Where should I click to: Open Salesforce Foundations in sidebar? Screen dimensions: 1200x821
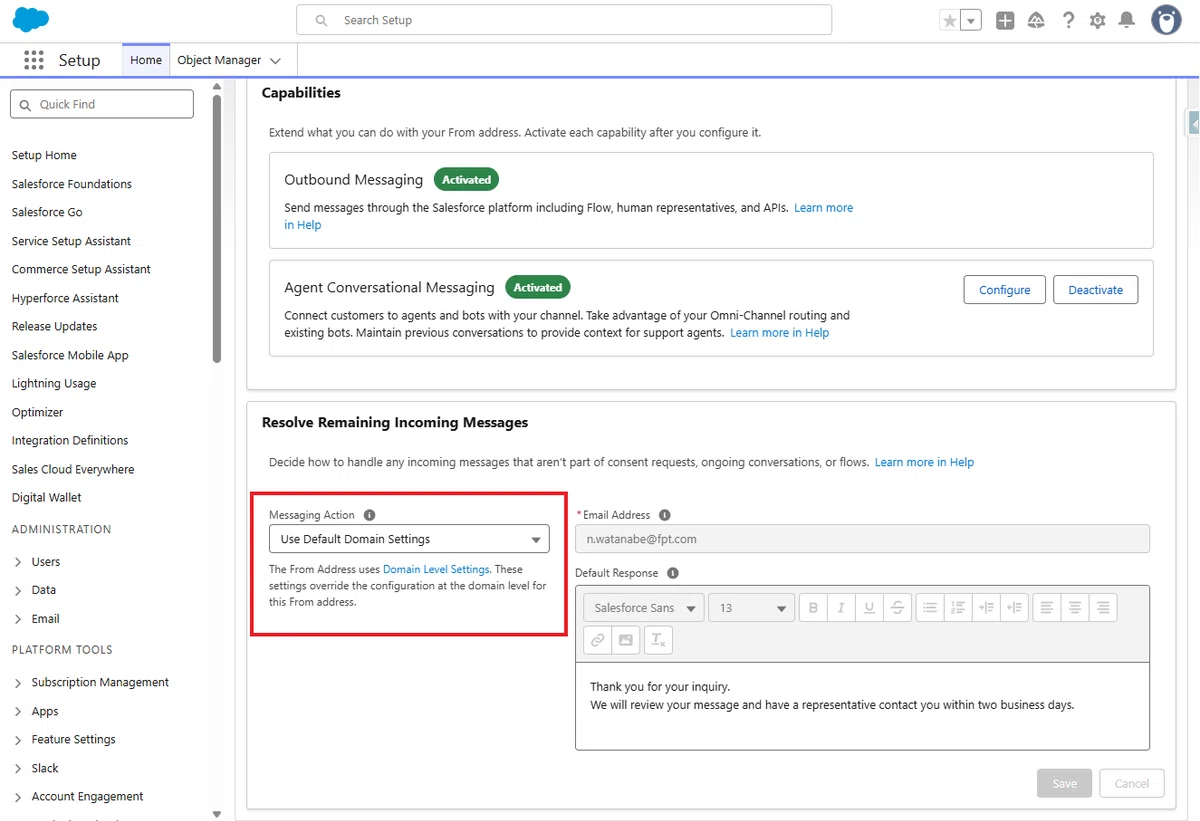(x=72, y=184)
